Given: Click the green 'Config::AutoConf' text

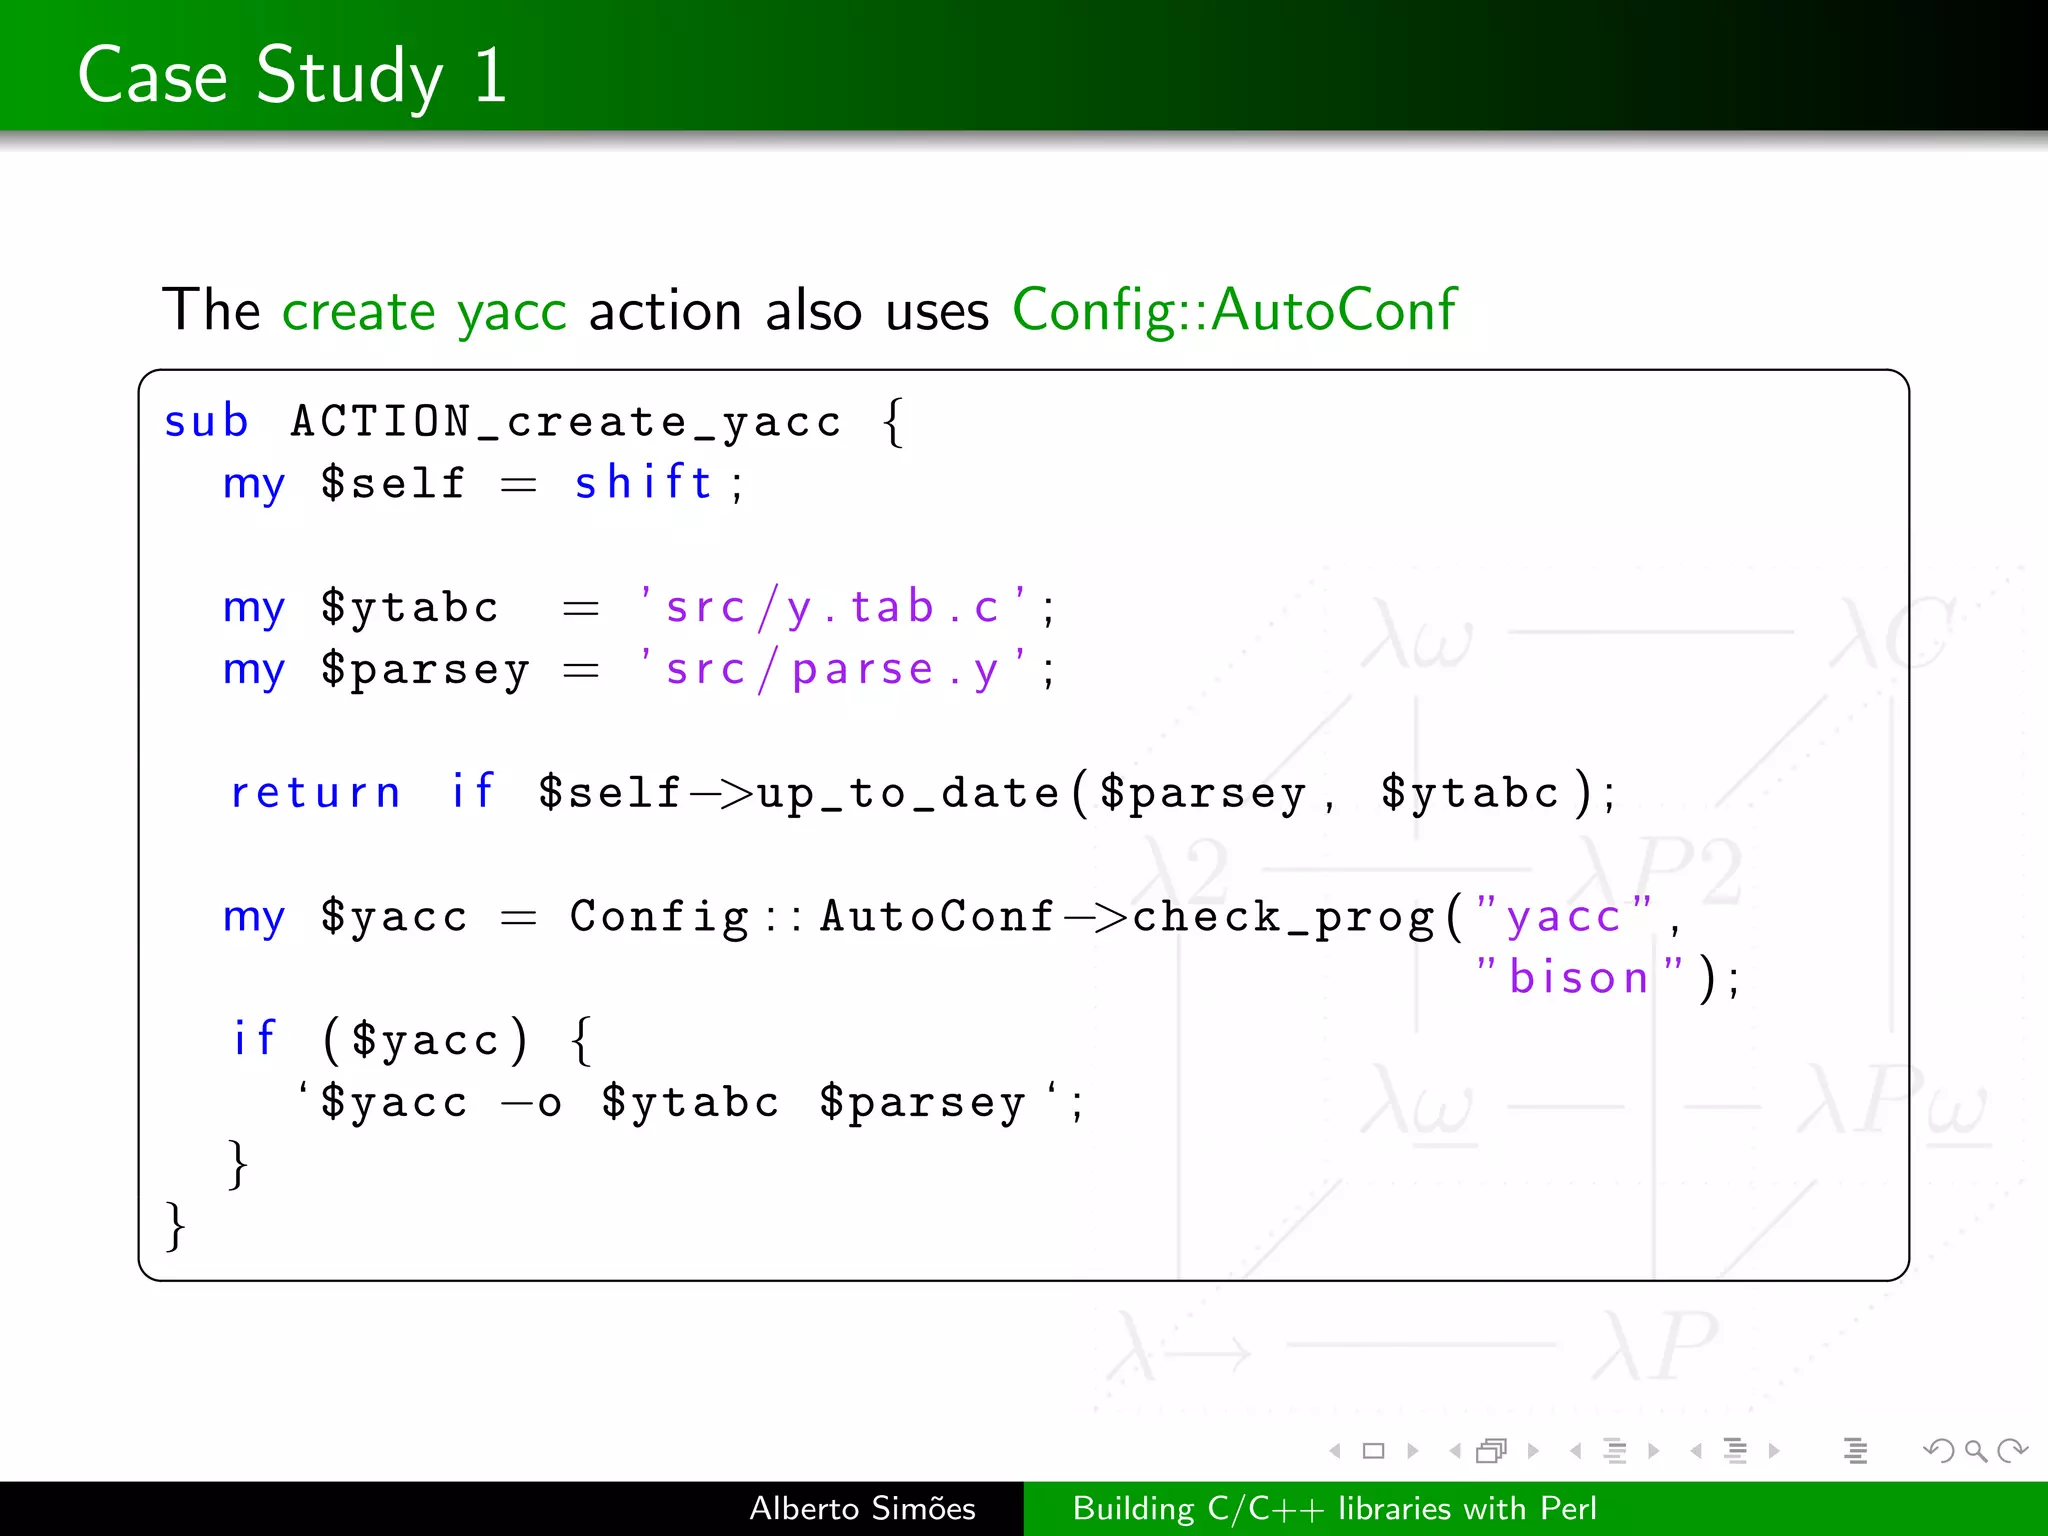Looking at the screenshot, I should [1234, 310].
